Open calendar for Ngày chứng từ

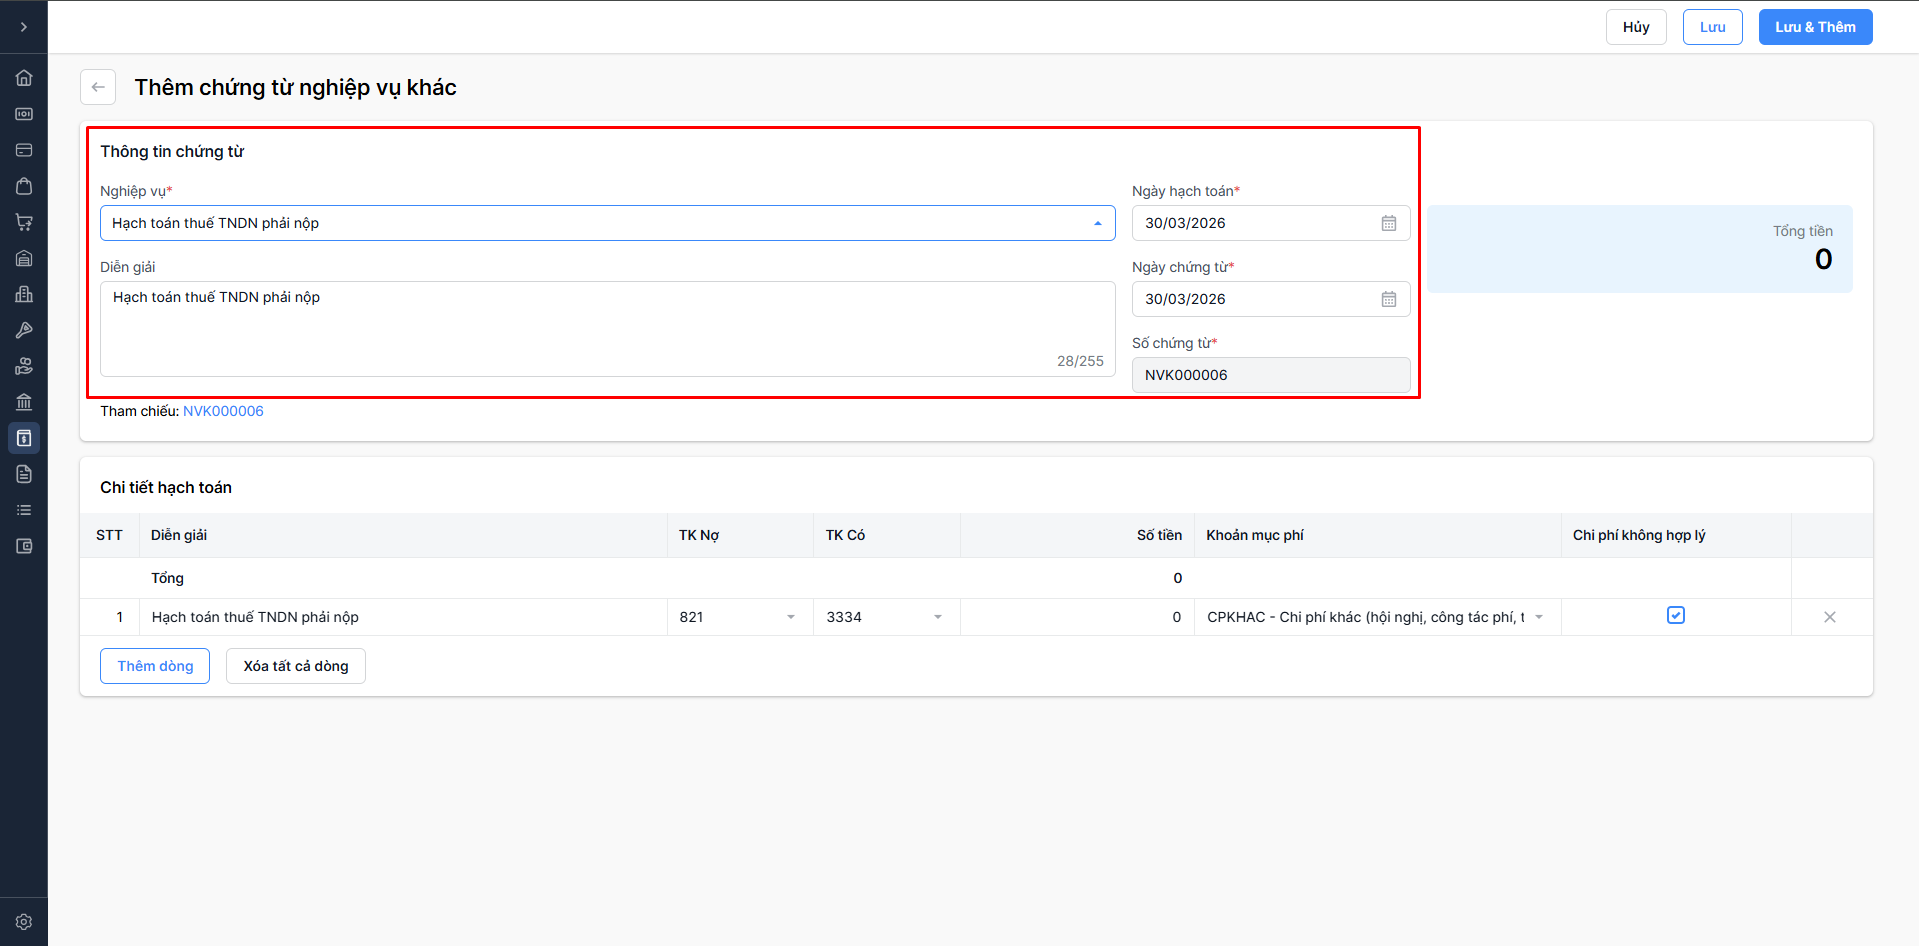point(1388,299)
